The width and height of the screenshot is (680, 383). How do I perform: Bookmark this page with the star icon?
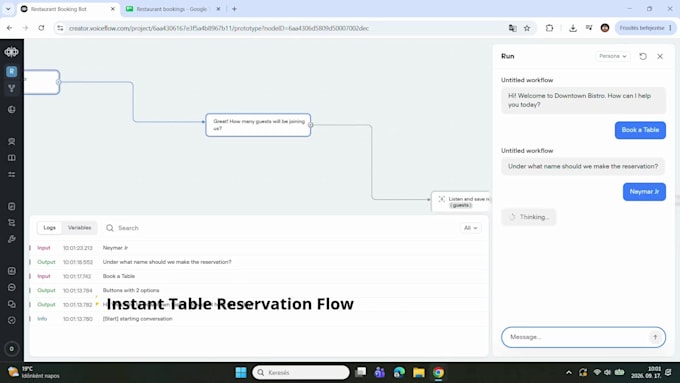[x=527, y=28]
